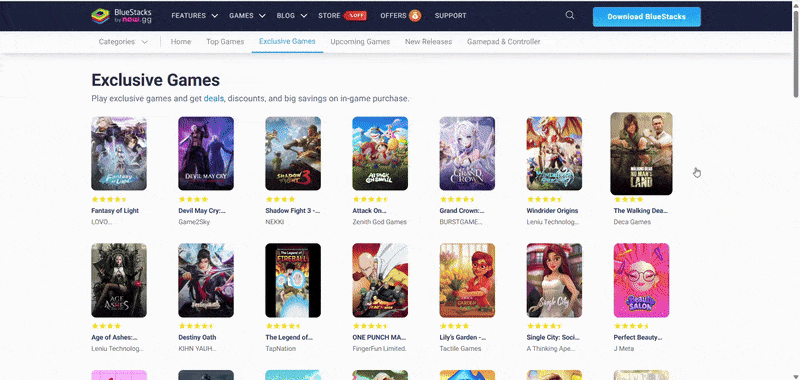This screenshot has width=800, height=380.
Task: Expand the Games dropdown menu
Action: tap(247, 16)
